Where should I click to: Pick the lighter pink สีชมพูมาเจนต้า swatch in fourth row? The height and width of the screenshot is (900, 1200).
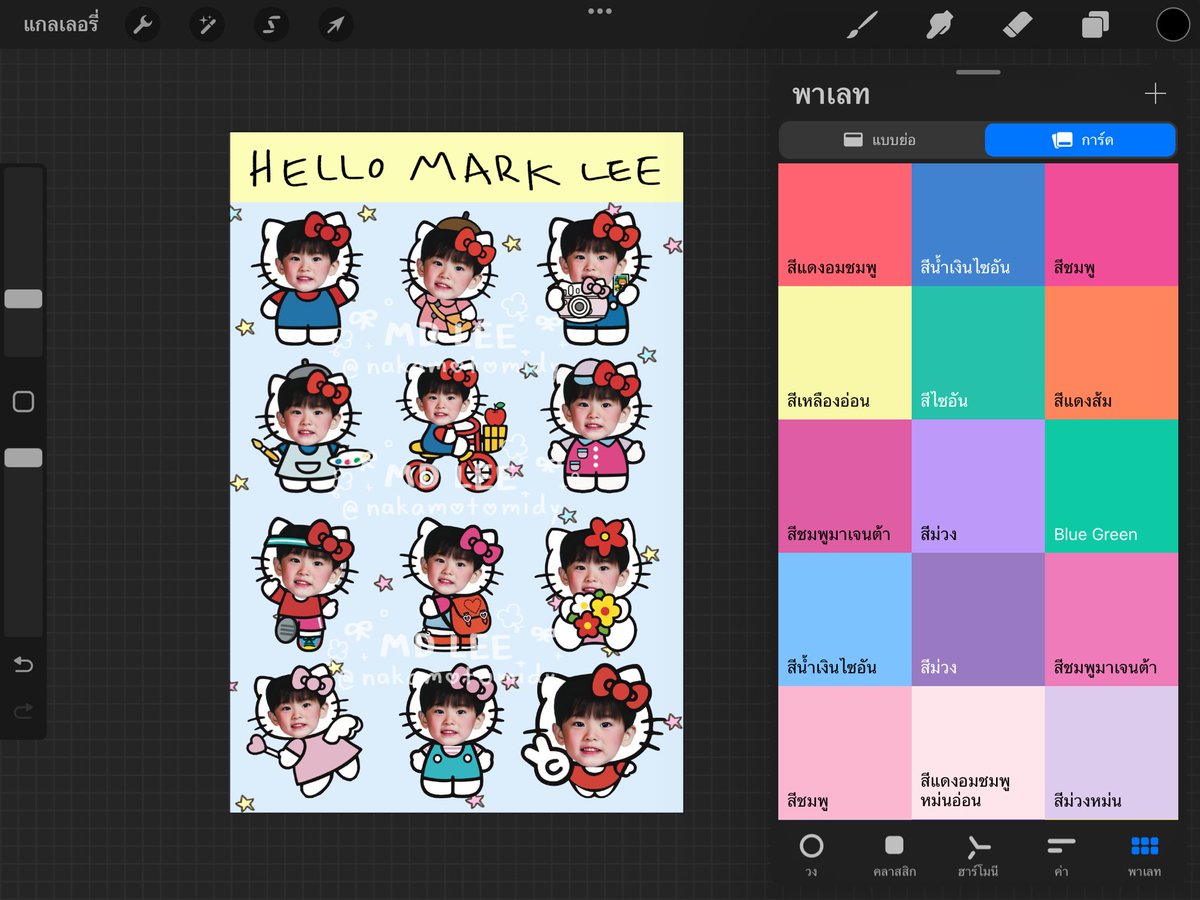1111,619
